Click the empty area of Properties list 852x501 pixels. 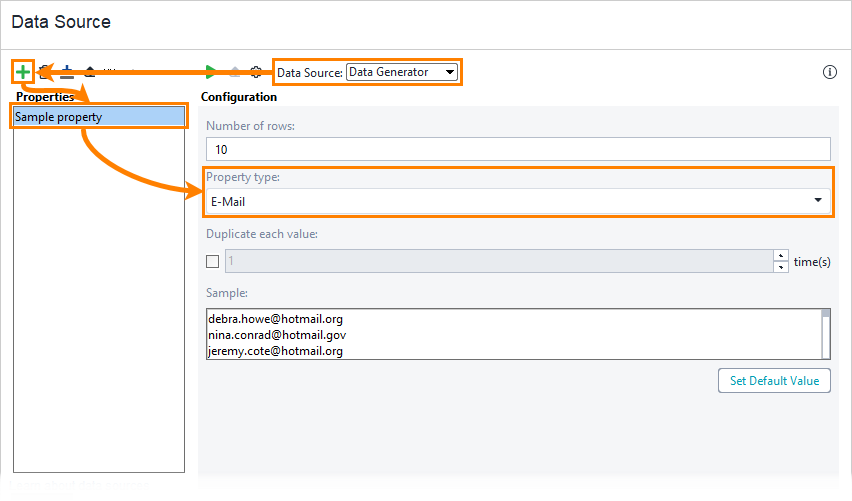tap(98, 300)
